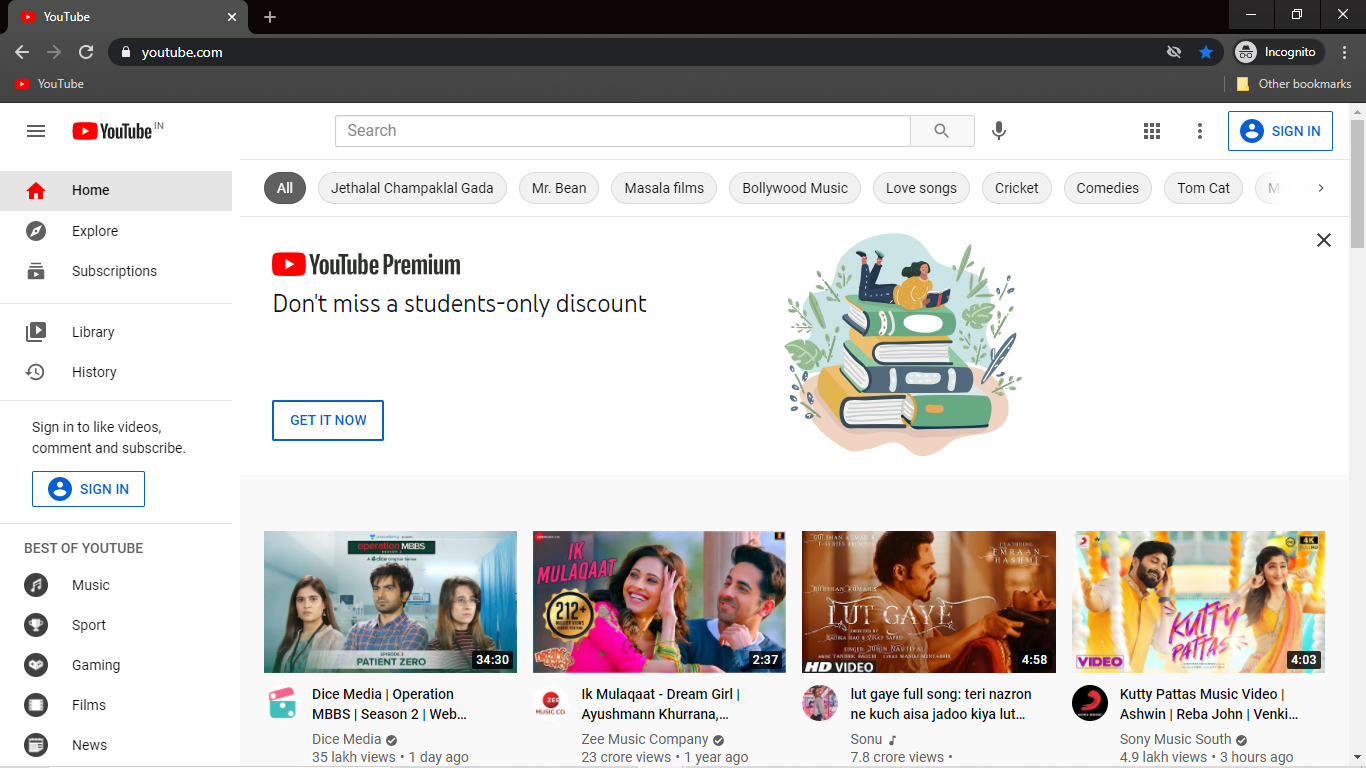Select the Mr. Bean chip
The height and width of the screenshot is (768, 1366).
[559, 188]
